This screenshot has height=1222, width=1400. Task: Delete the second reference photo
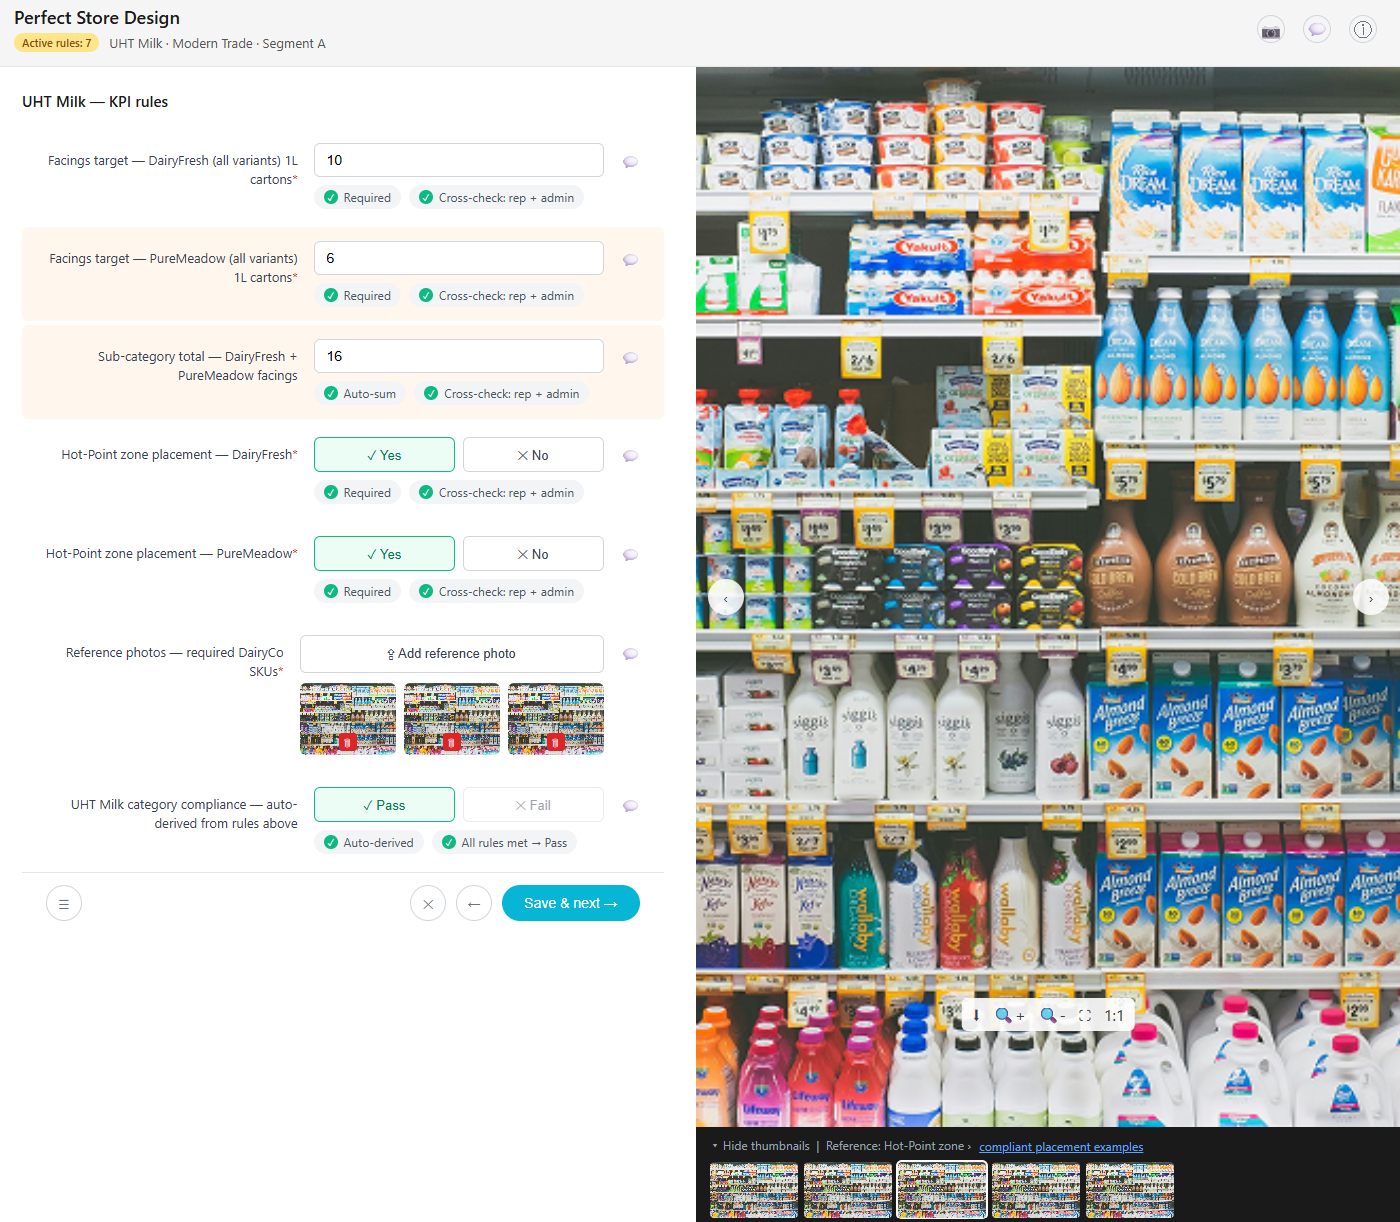pyautogui.click(x=451, y=742)
